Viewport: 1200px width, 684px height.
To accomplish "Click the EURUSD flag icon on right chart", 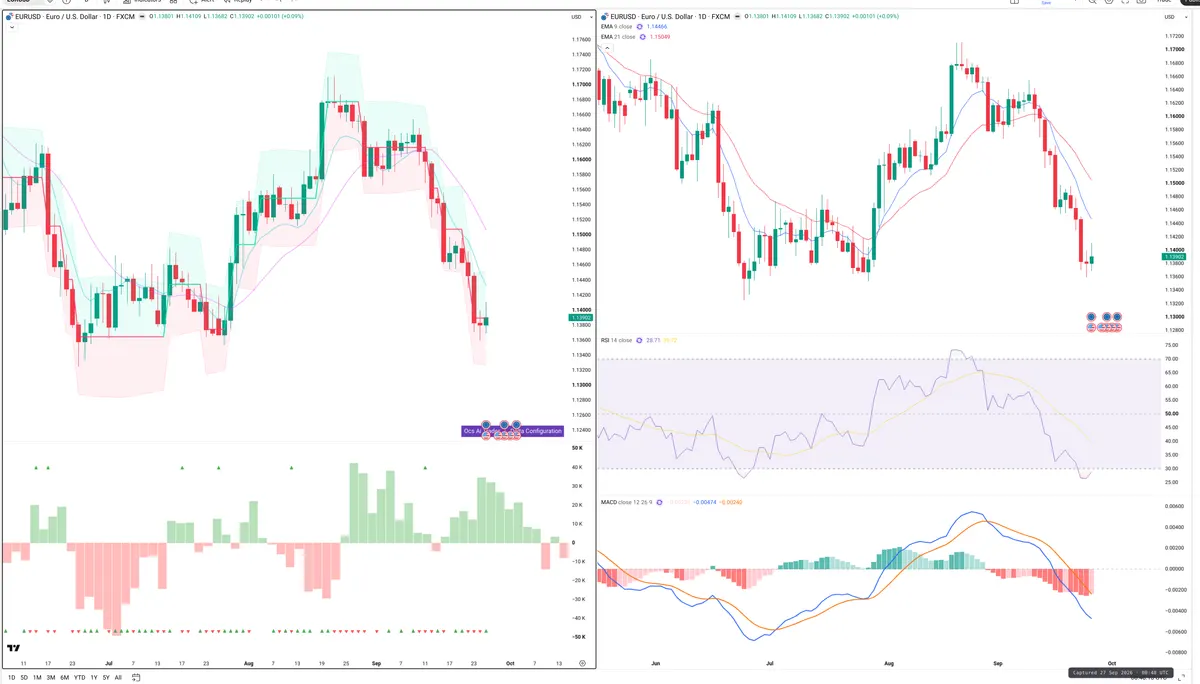I will pyautogui.click(x=604, y=17).
